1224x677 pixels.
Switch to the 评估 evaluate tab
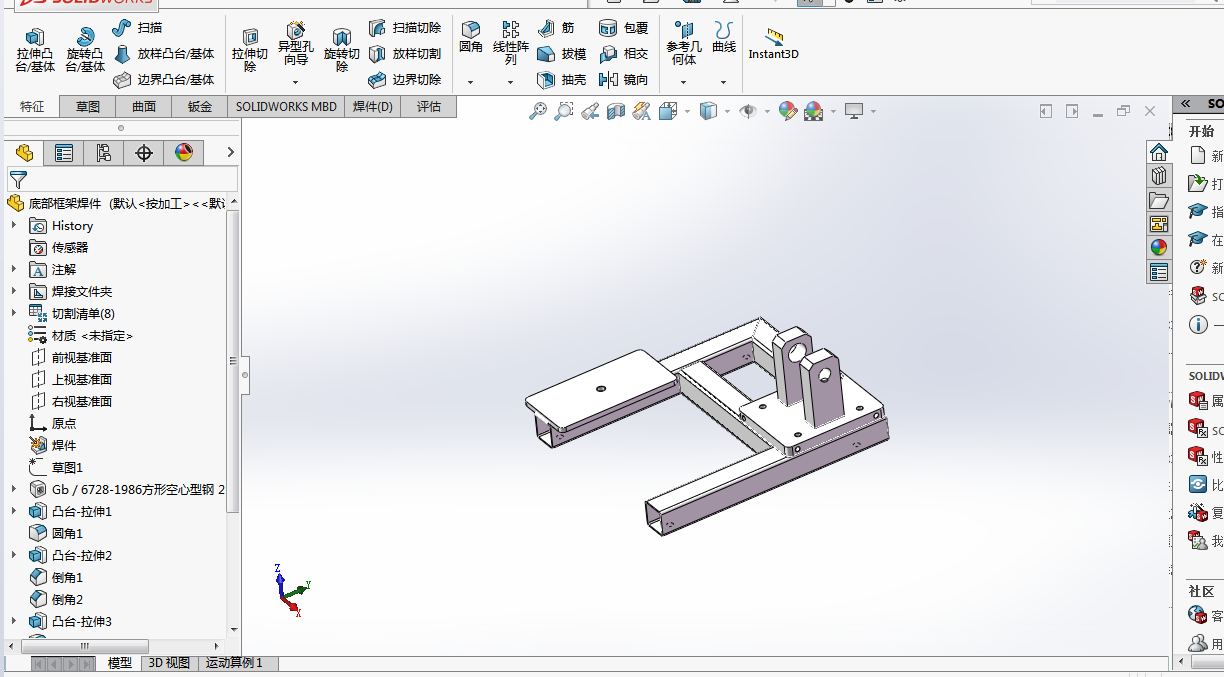429,107
